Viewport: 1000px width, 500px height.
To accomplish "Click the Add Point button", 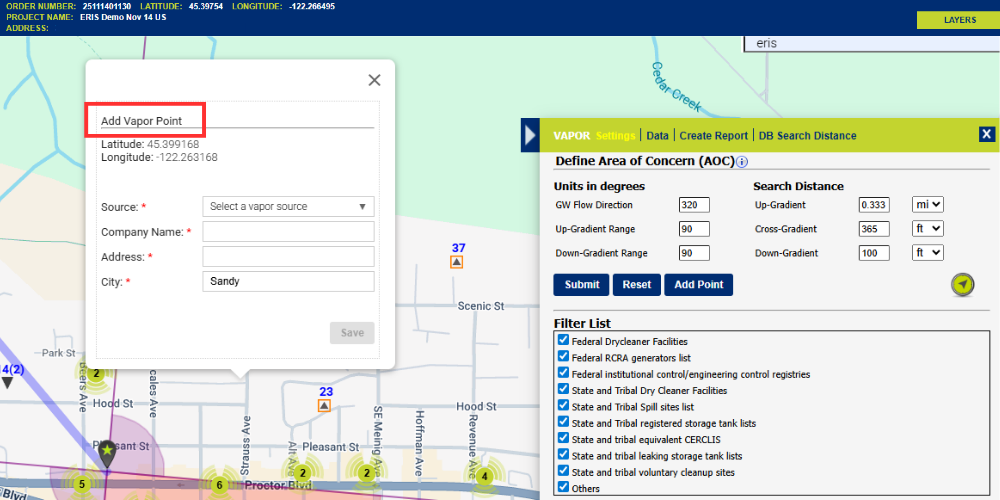I will point(699,285).
